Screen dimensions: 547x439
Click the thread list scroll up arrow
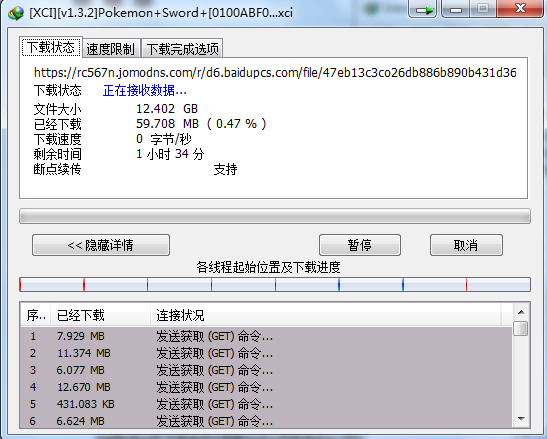click(x=521, y=312)
